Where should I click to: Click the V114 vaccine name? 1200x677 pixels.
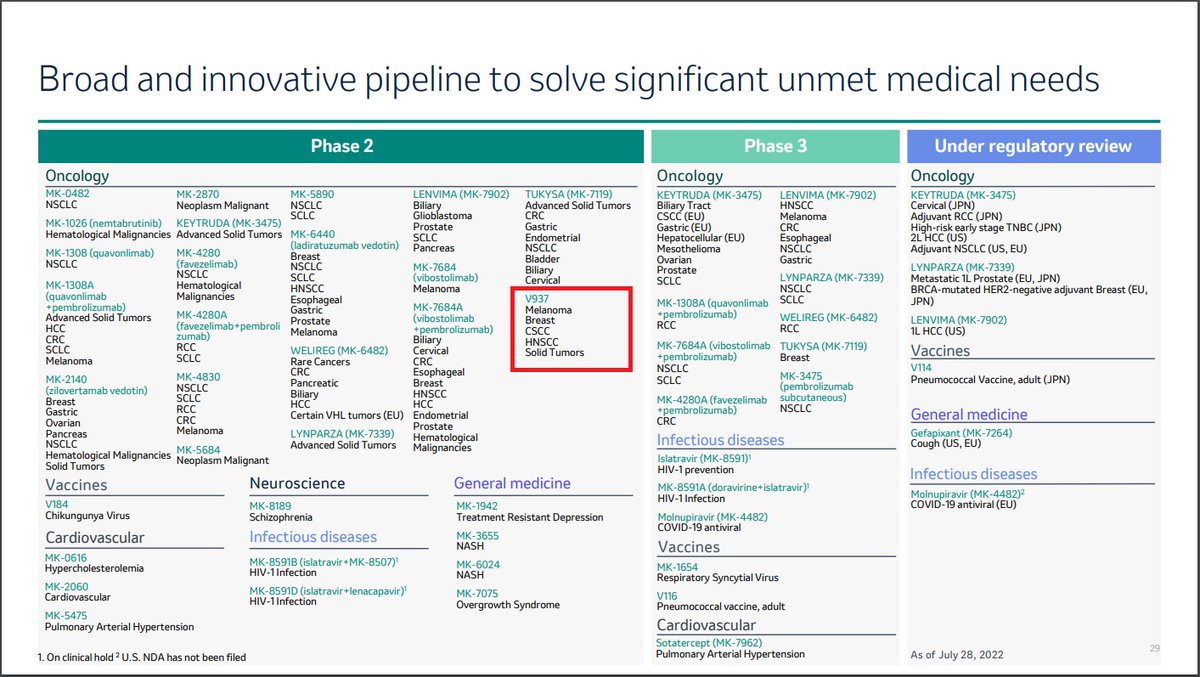pyautogui.click(x=922, y=371)
